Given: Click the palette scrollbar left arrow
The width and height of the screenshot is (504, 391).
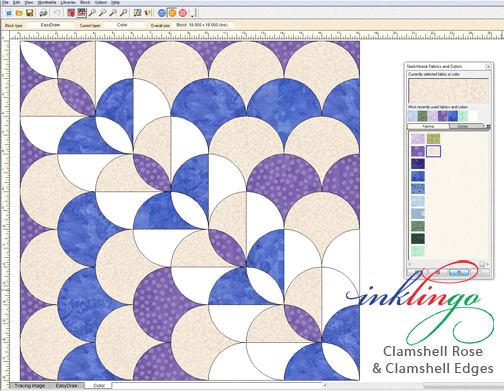Looking at the screenshot, I should click(410, 264).
